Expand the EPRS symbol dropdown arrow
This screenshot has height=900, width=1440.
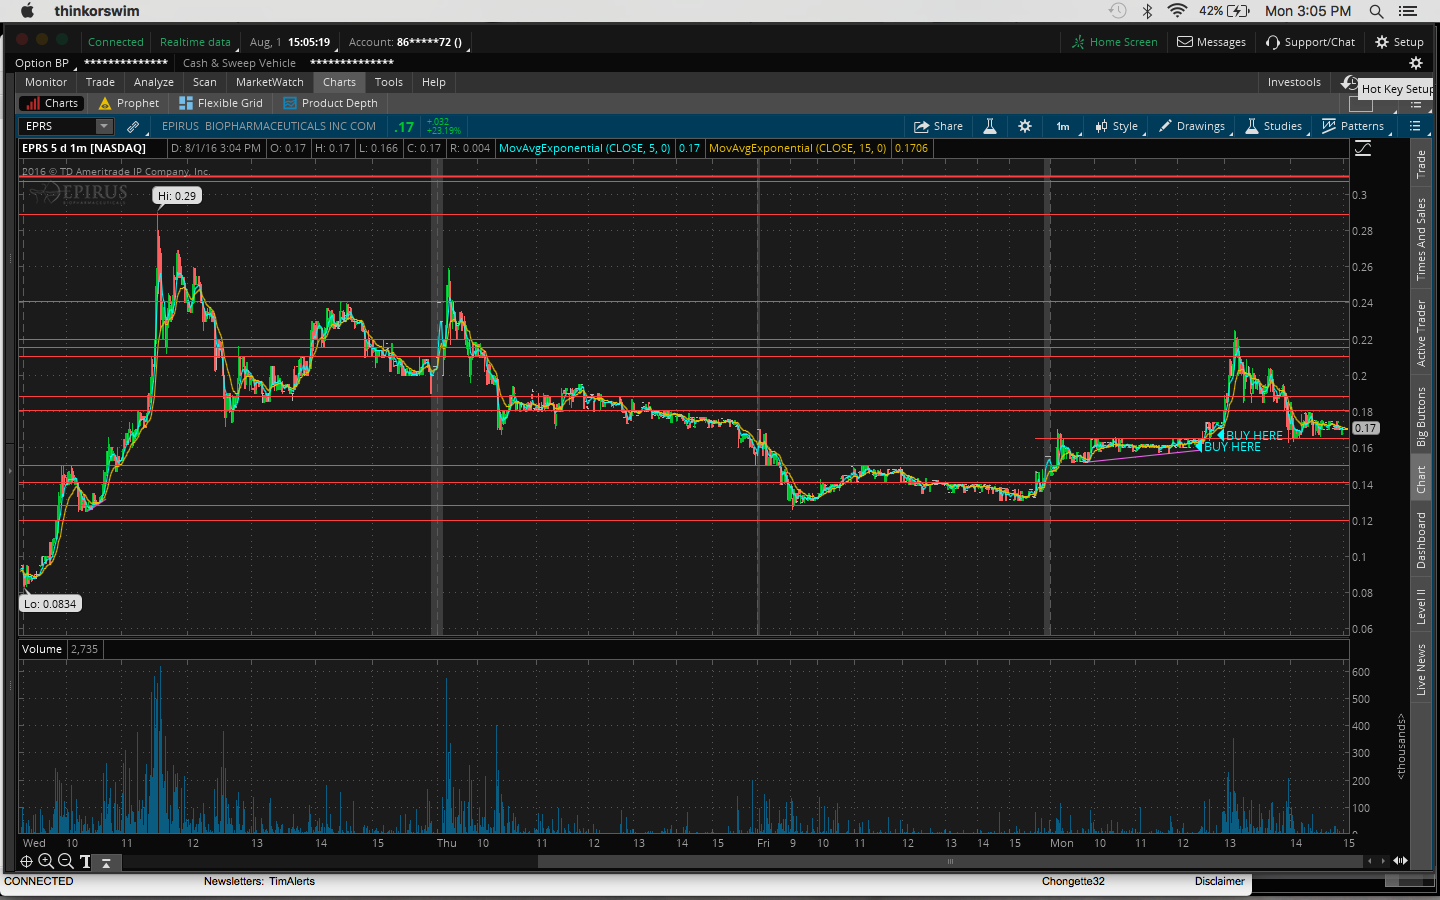(104, 126)
